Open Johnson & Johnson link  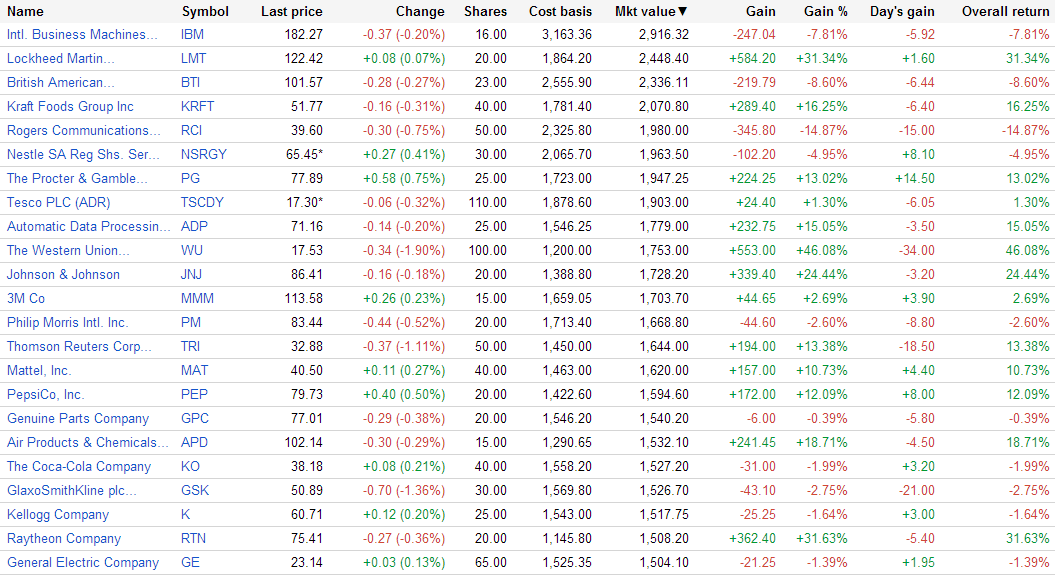(63, 275)
